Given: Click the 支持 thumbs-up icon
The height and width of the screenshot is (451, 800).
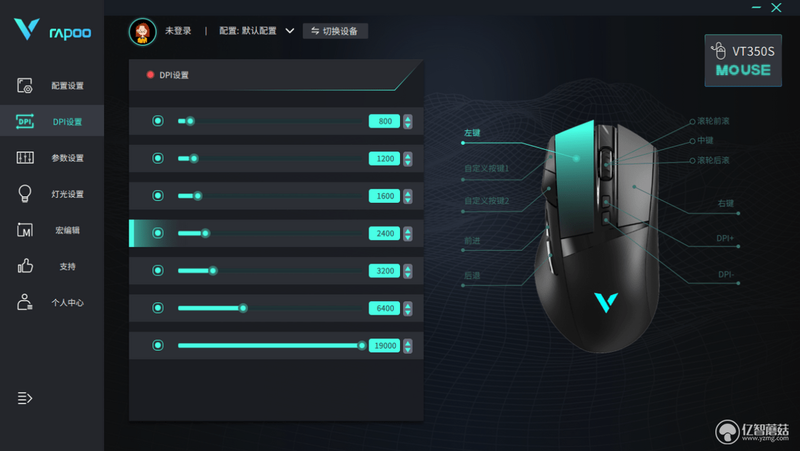Looking at the screenshot, I should pos(25,266).
